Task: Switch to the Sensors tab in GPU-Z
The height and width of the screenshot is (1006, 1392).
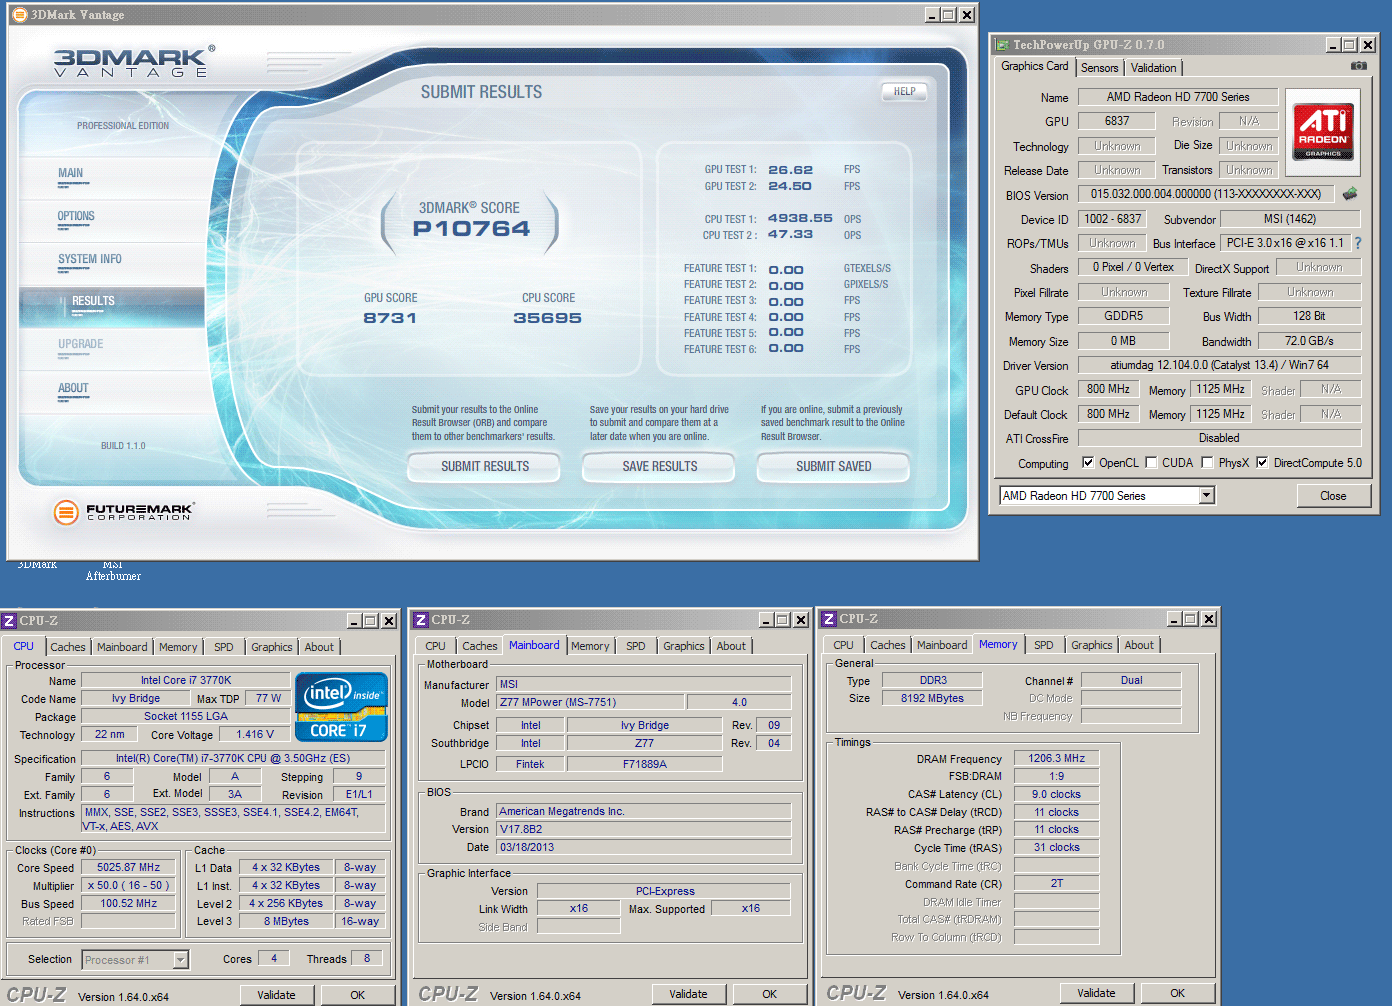Action: pos(1099,68)
